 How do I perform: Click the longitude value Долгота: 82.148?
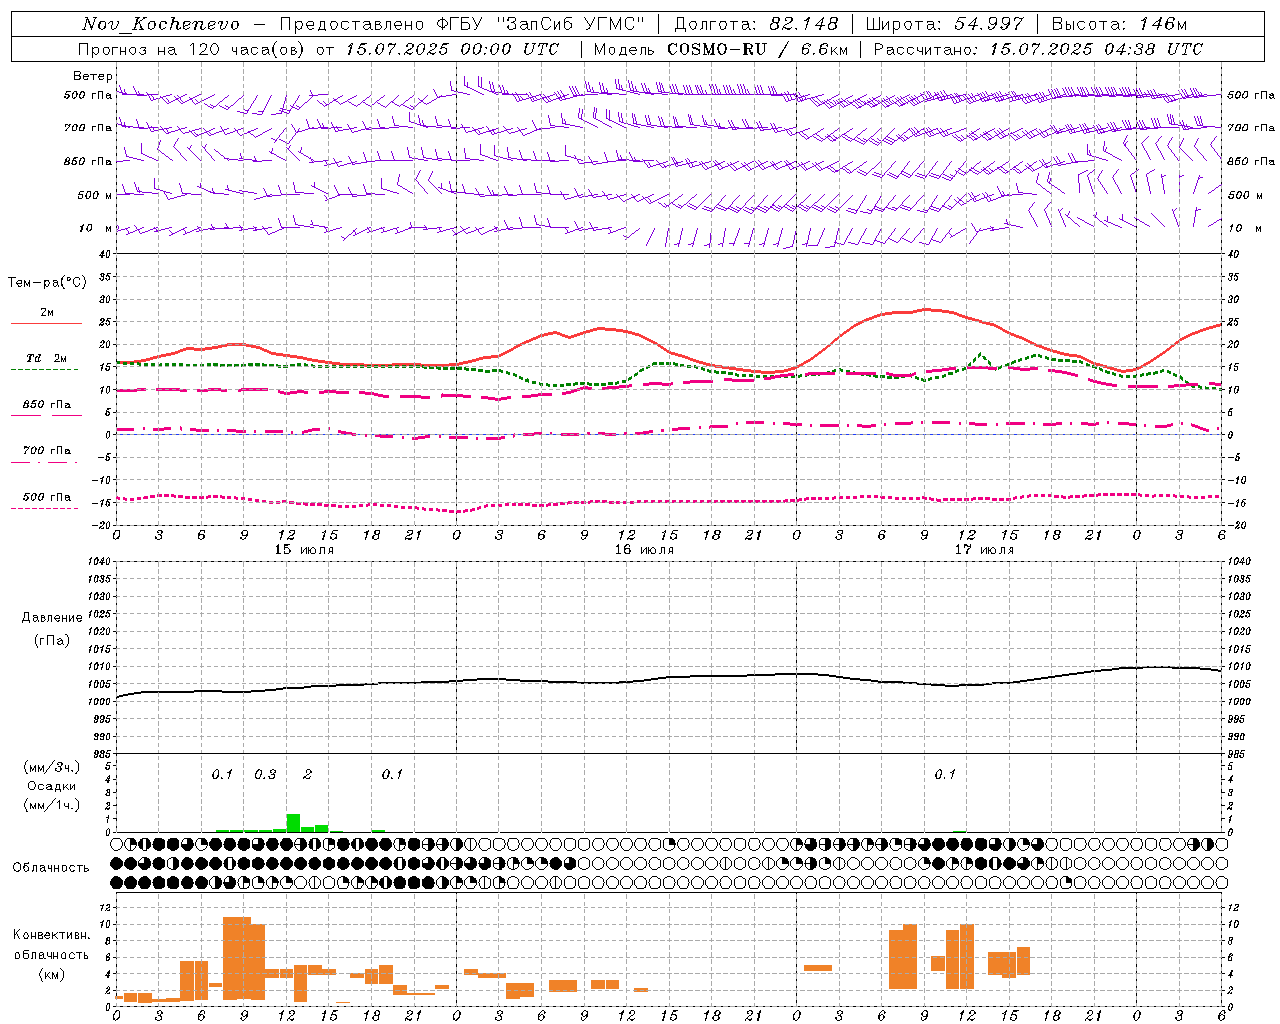pyautogui.click(x=756, y=24)
